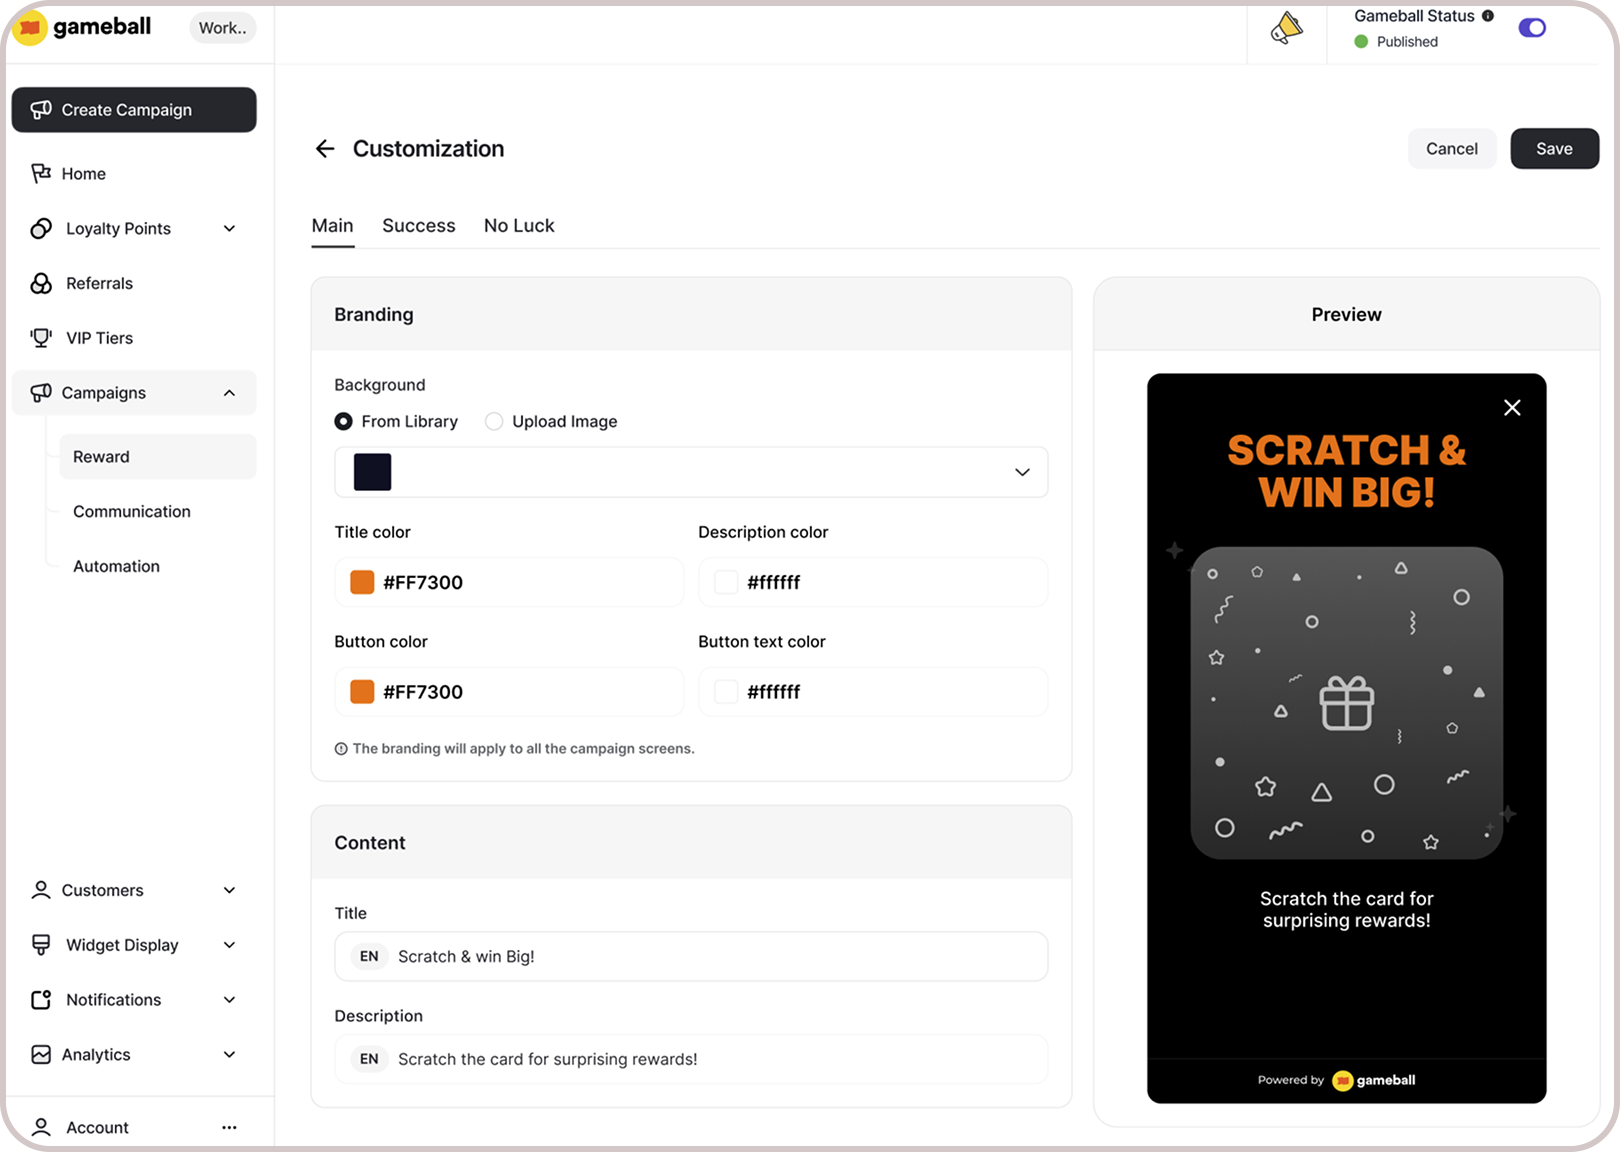Viewport: 1620px width, 1152px height.
Task: Click the back arrow beside Customization
Action: pos(325,149)
